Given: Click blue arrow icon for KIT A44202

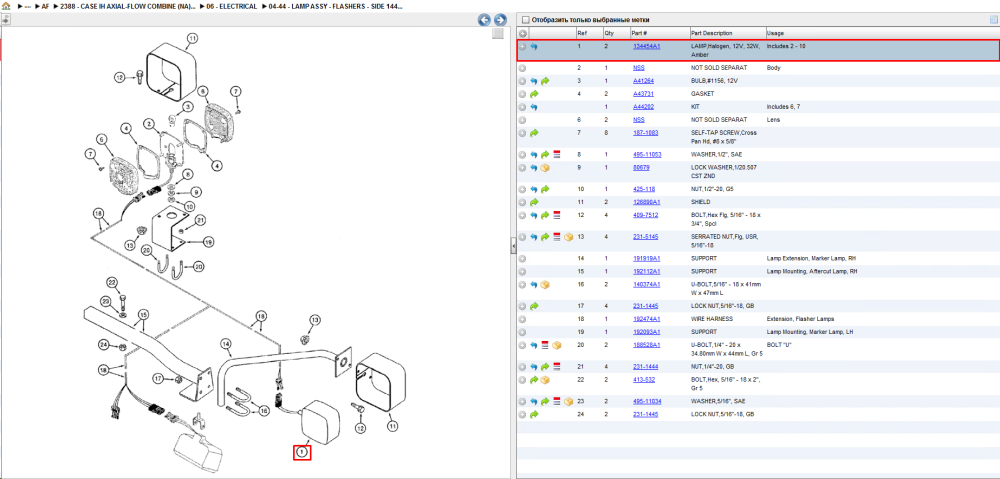Looking at the screenshot, I should (534, 107).
